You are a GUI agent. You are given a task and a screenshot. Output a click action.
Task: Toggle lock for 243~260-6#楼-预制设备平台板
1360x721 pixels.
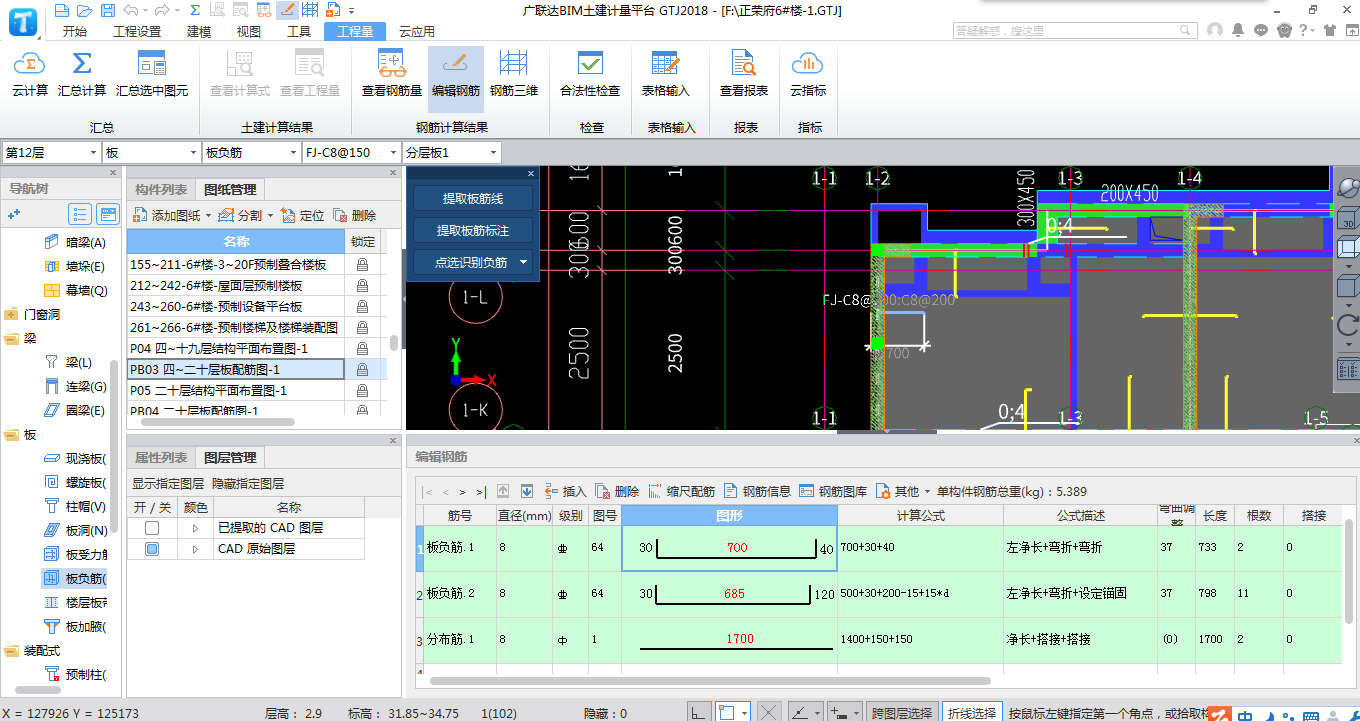coord(362,307)
